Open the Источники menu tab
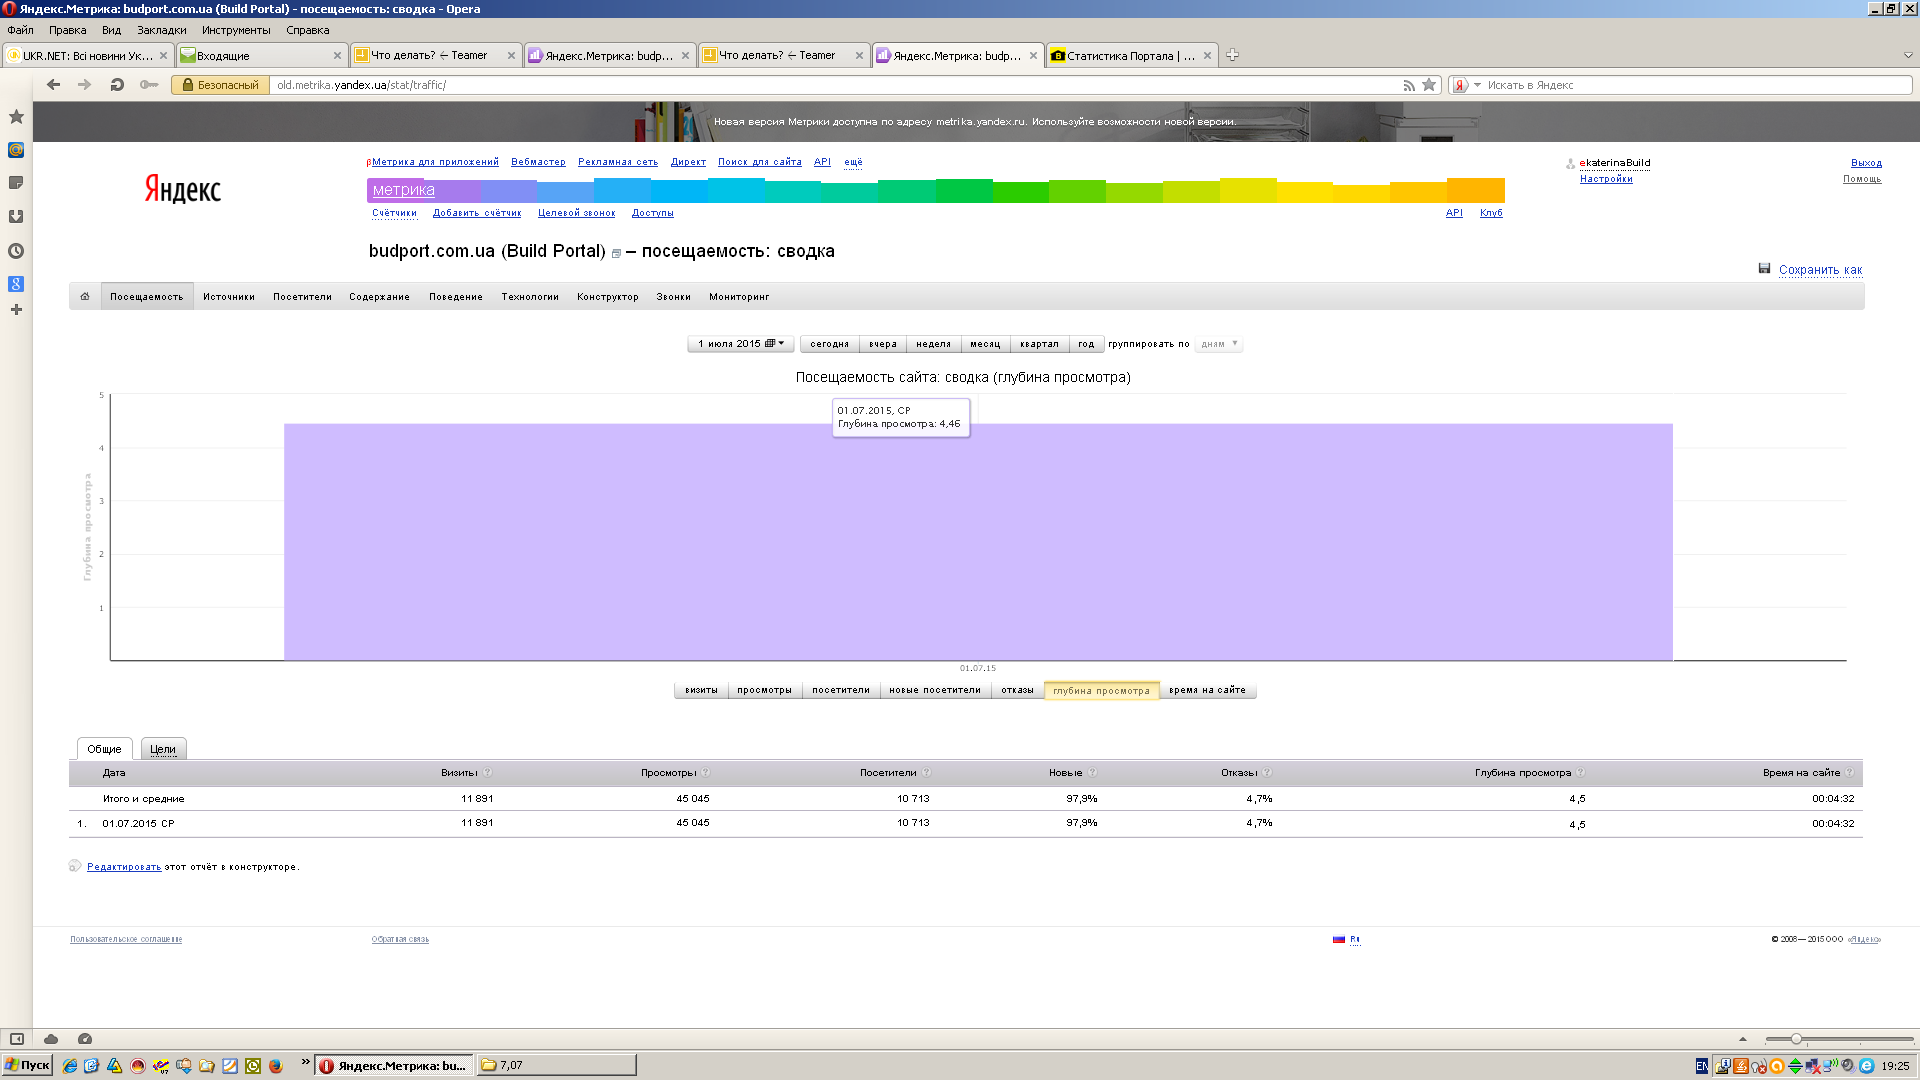1920x1080 pixels. point(229,297)
